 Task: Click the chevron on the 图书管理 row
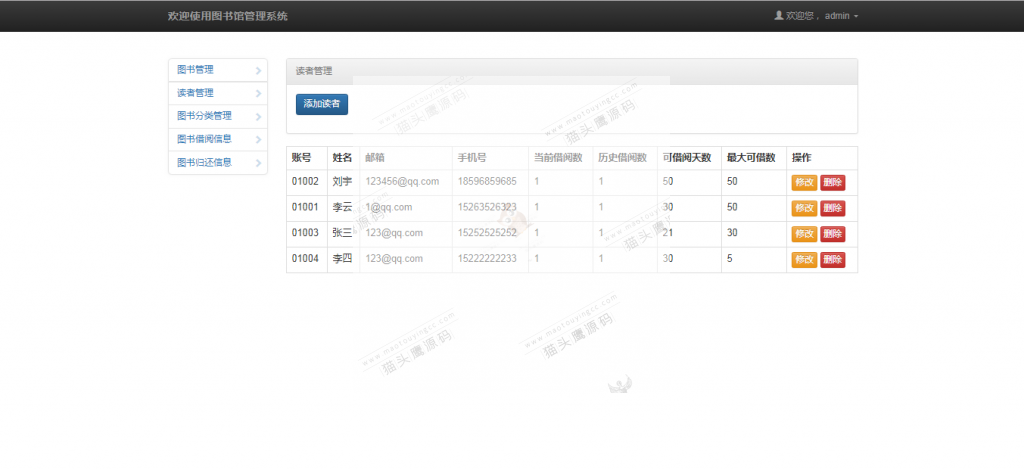[x=259, y=70]
